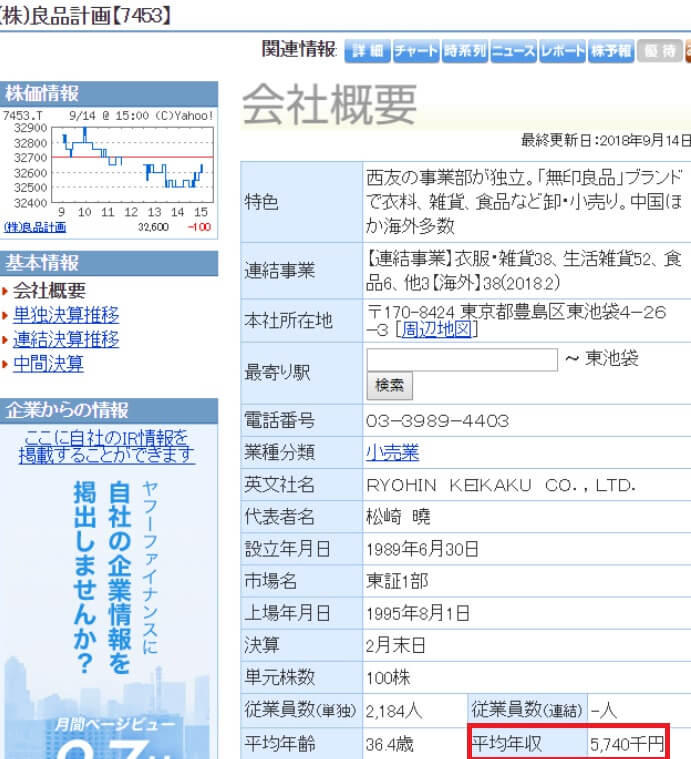
Task: Open the (株)良品計画 link under chart
Action: pos(35,227)
